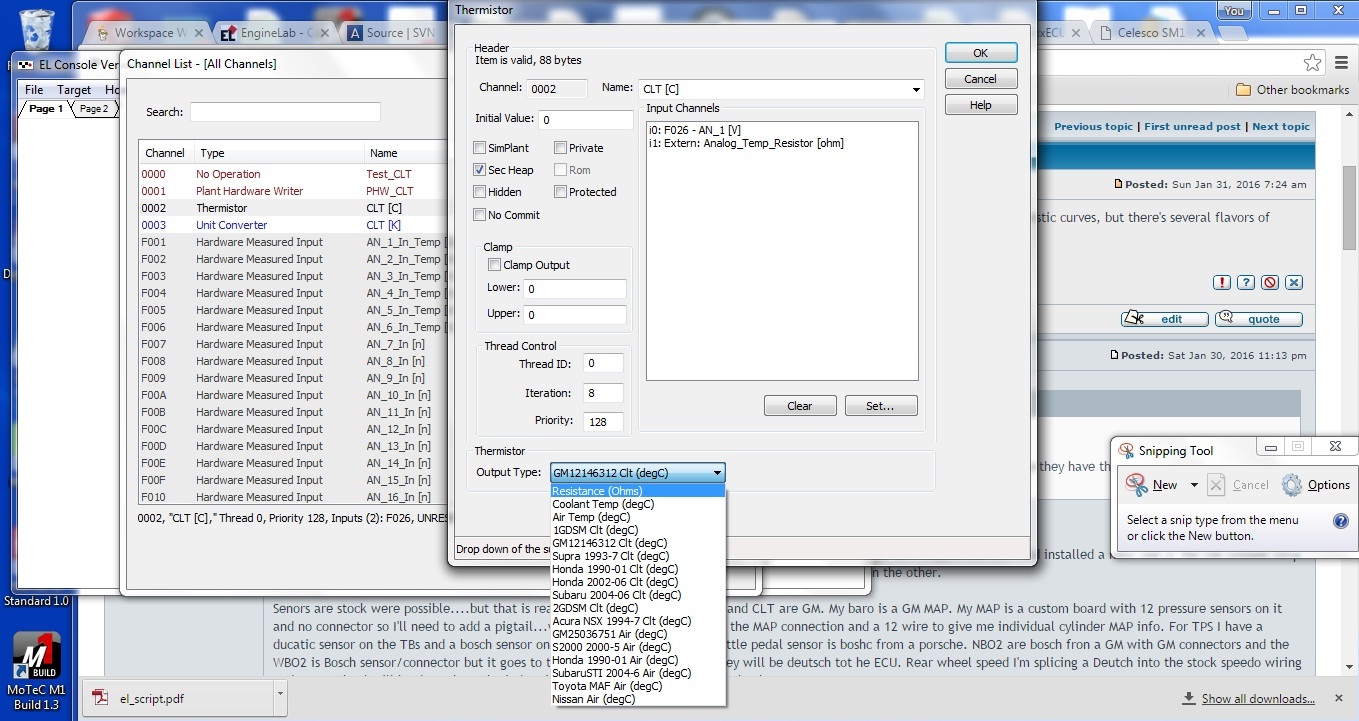
Task: Check the No Commit checkbox
Action: coord(480,215)
